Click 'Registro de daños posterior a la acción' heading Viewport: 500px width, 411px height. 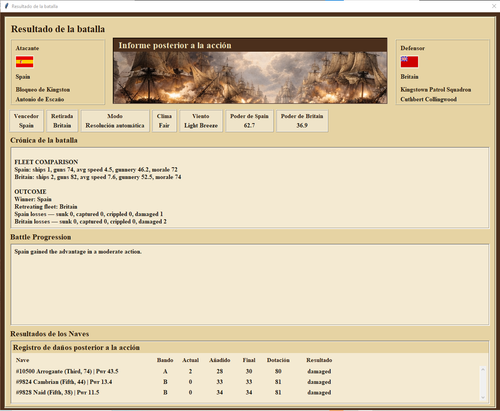click(x=76, y=348)
